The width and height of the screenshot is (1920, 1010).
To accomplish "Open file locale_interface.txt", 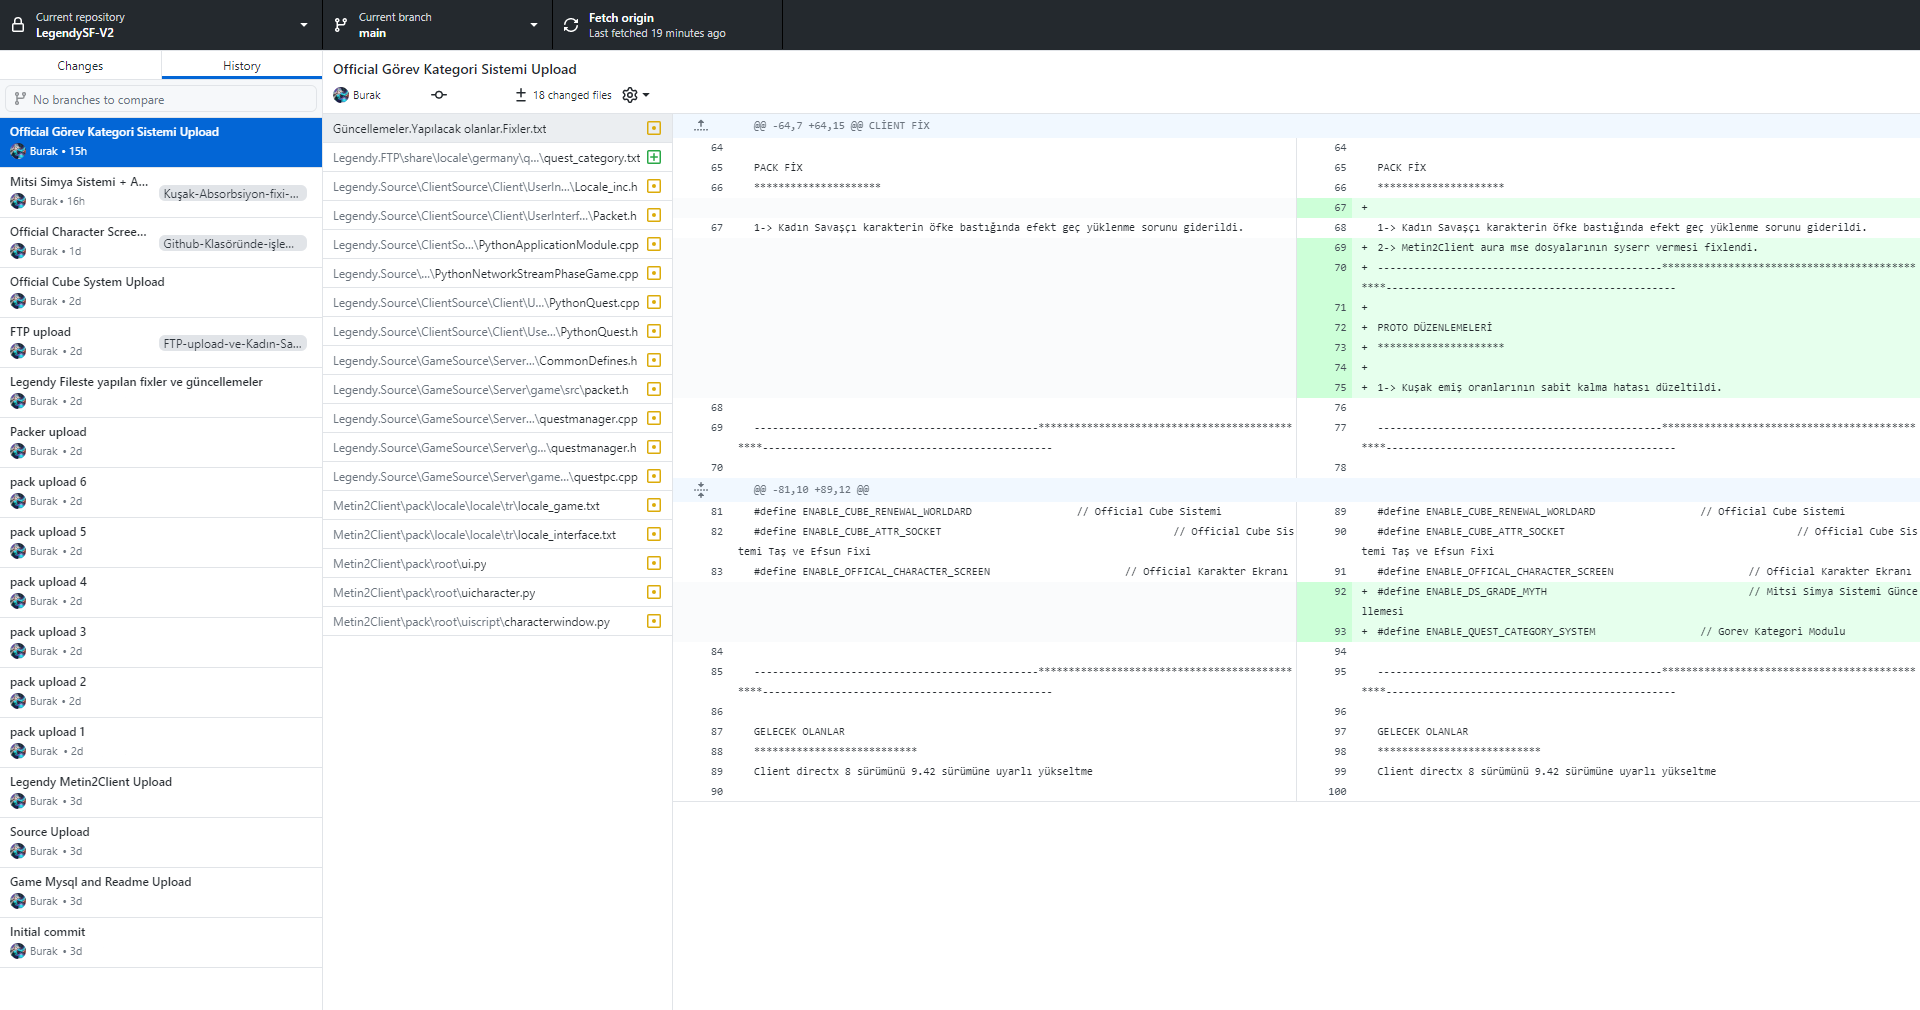I will pos(497,534).
